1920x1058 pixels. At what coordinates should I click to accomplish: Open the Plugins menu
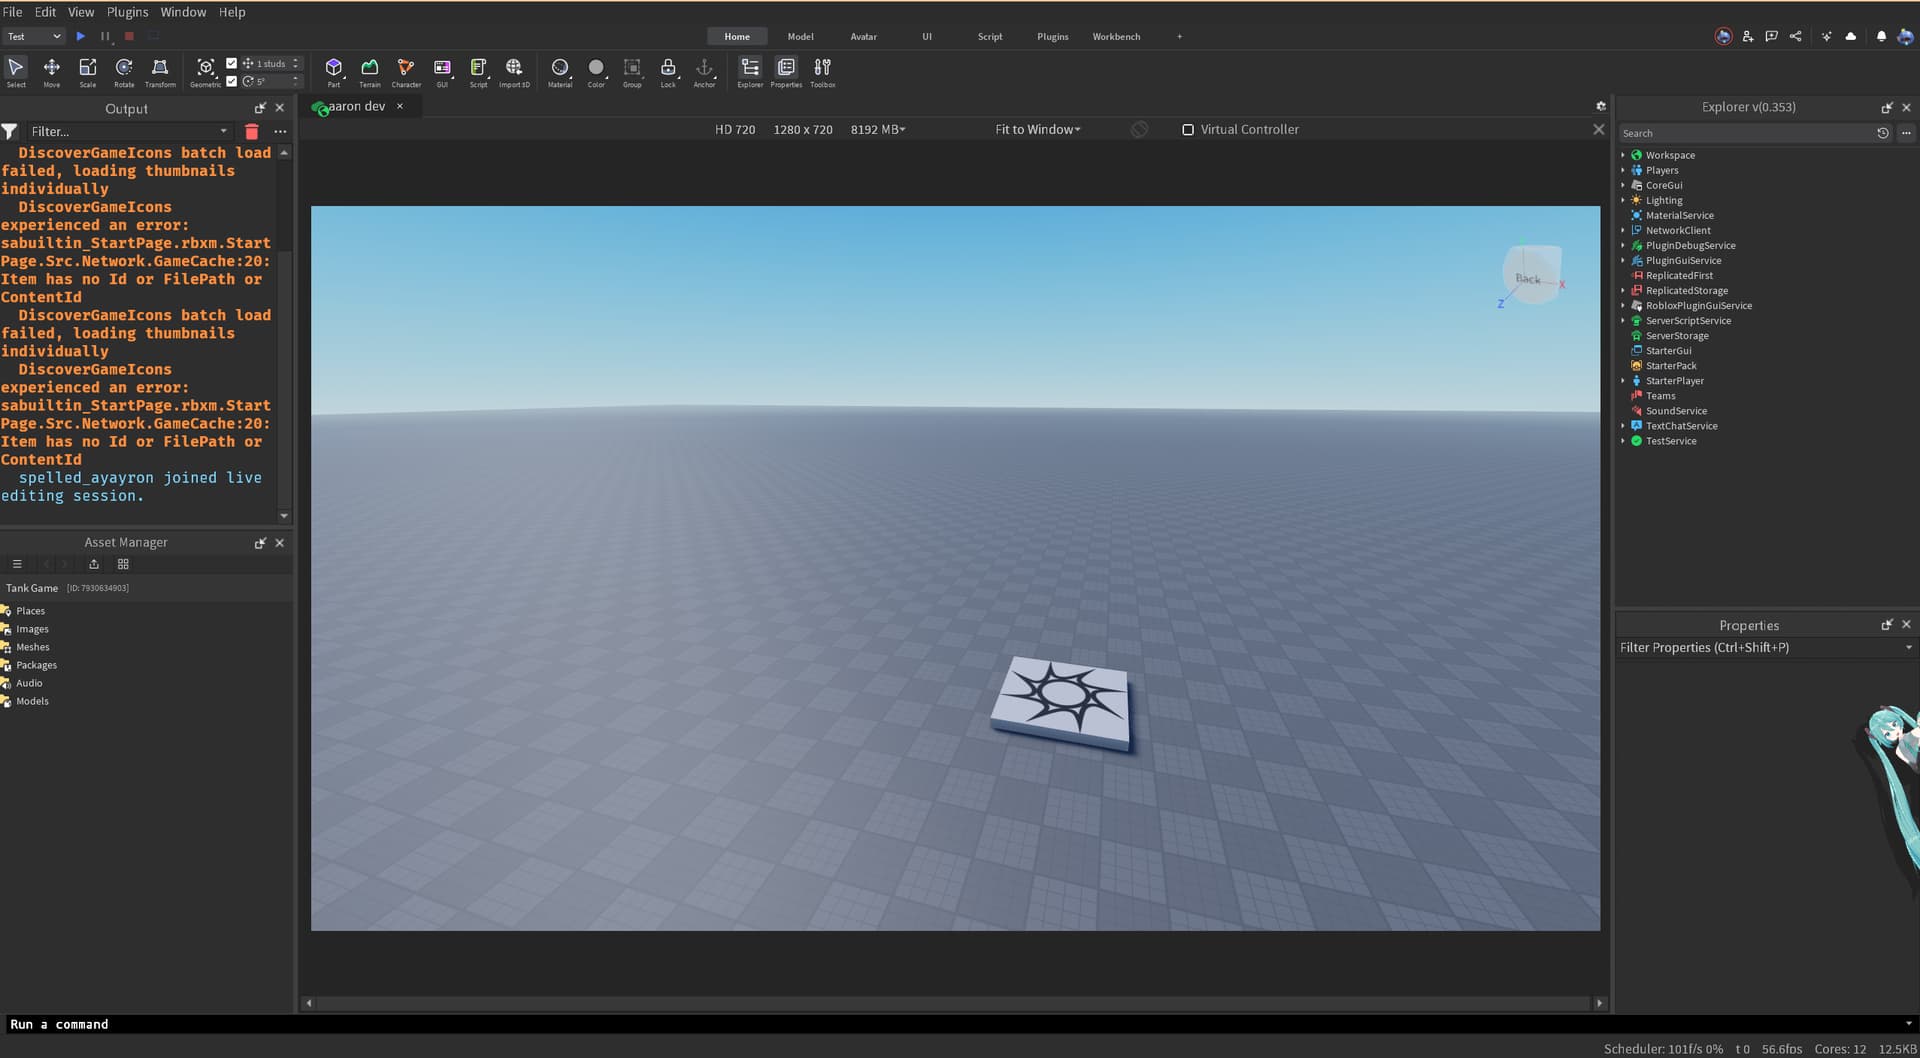click(127, 11)
